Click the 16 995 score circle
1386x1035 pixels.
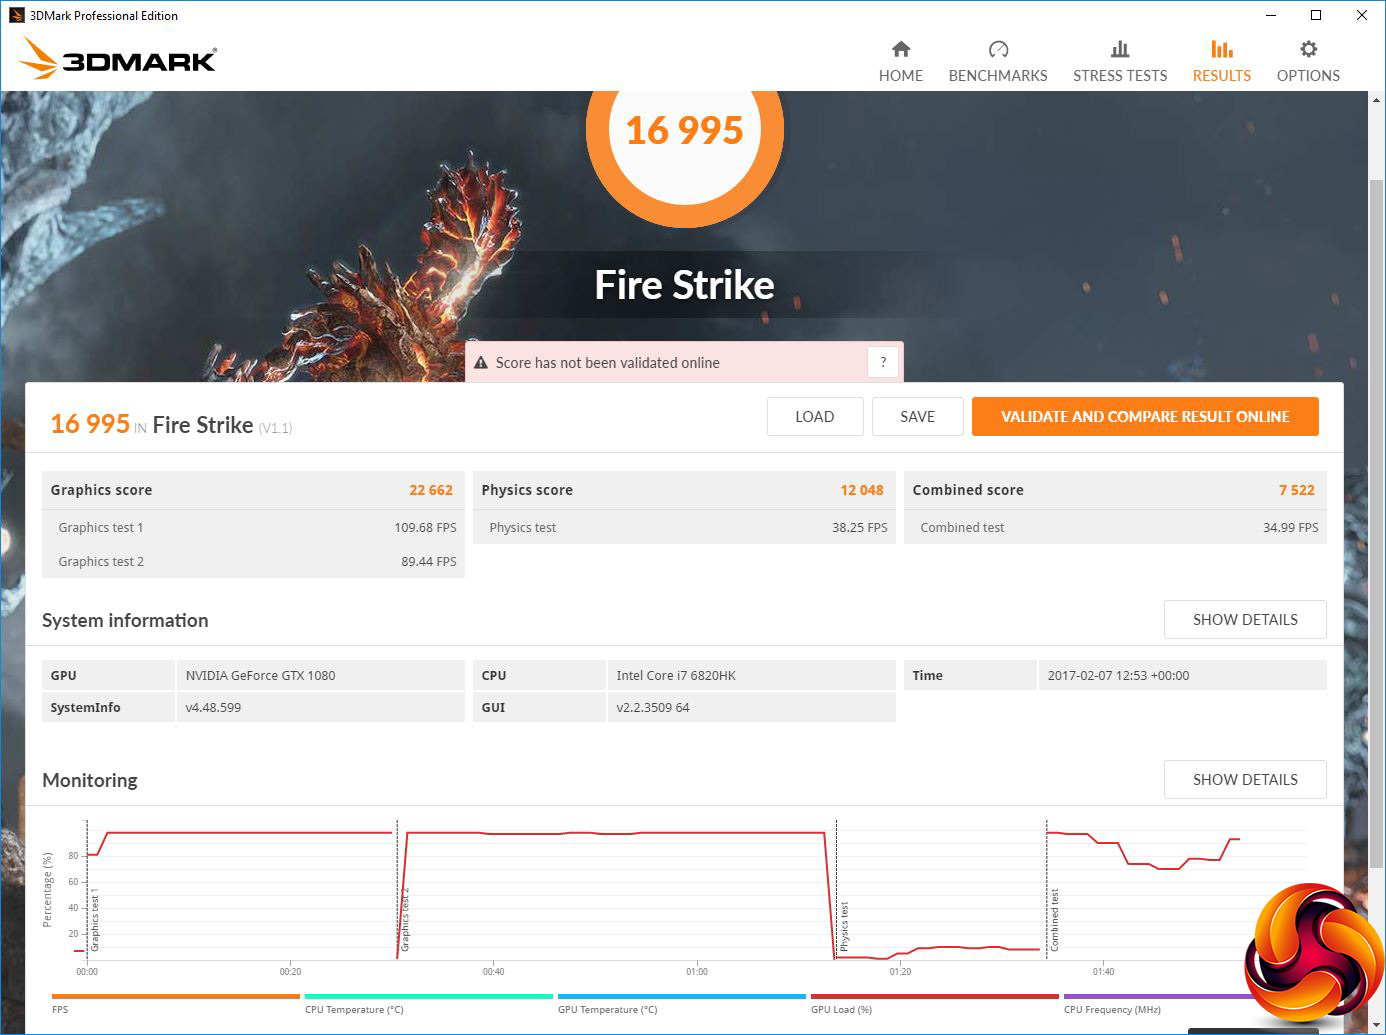(684, 130)
